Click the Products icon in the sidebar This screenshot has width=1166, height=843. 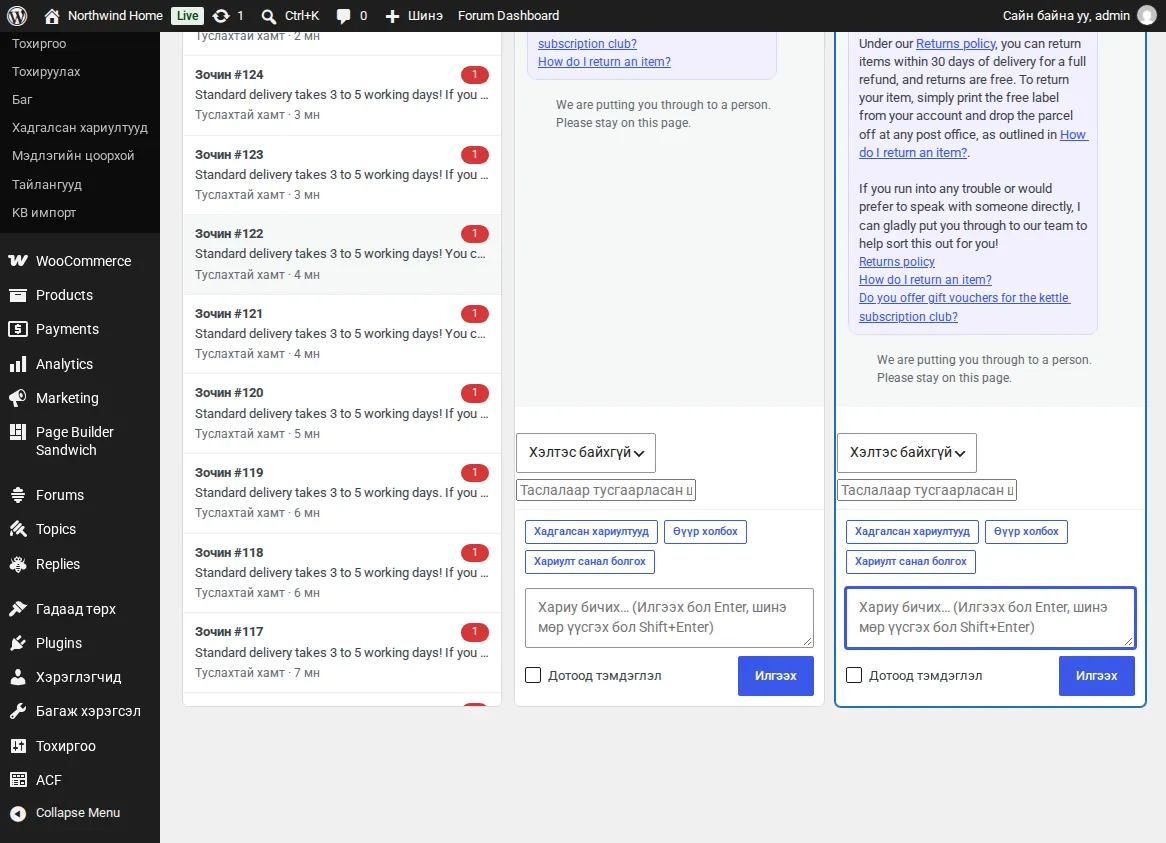coord(18,295)
